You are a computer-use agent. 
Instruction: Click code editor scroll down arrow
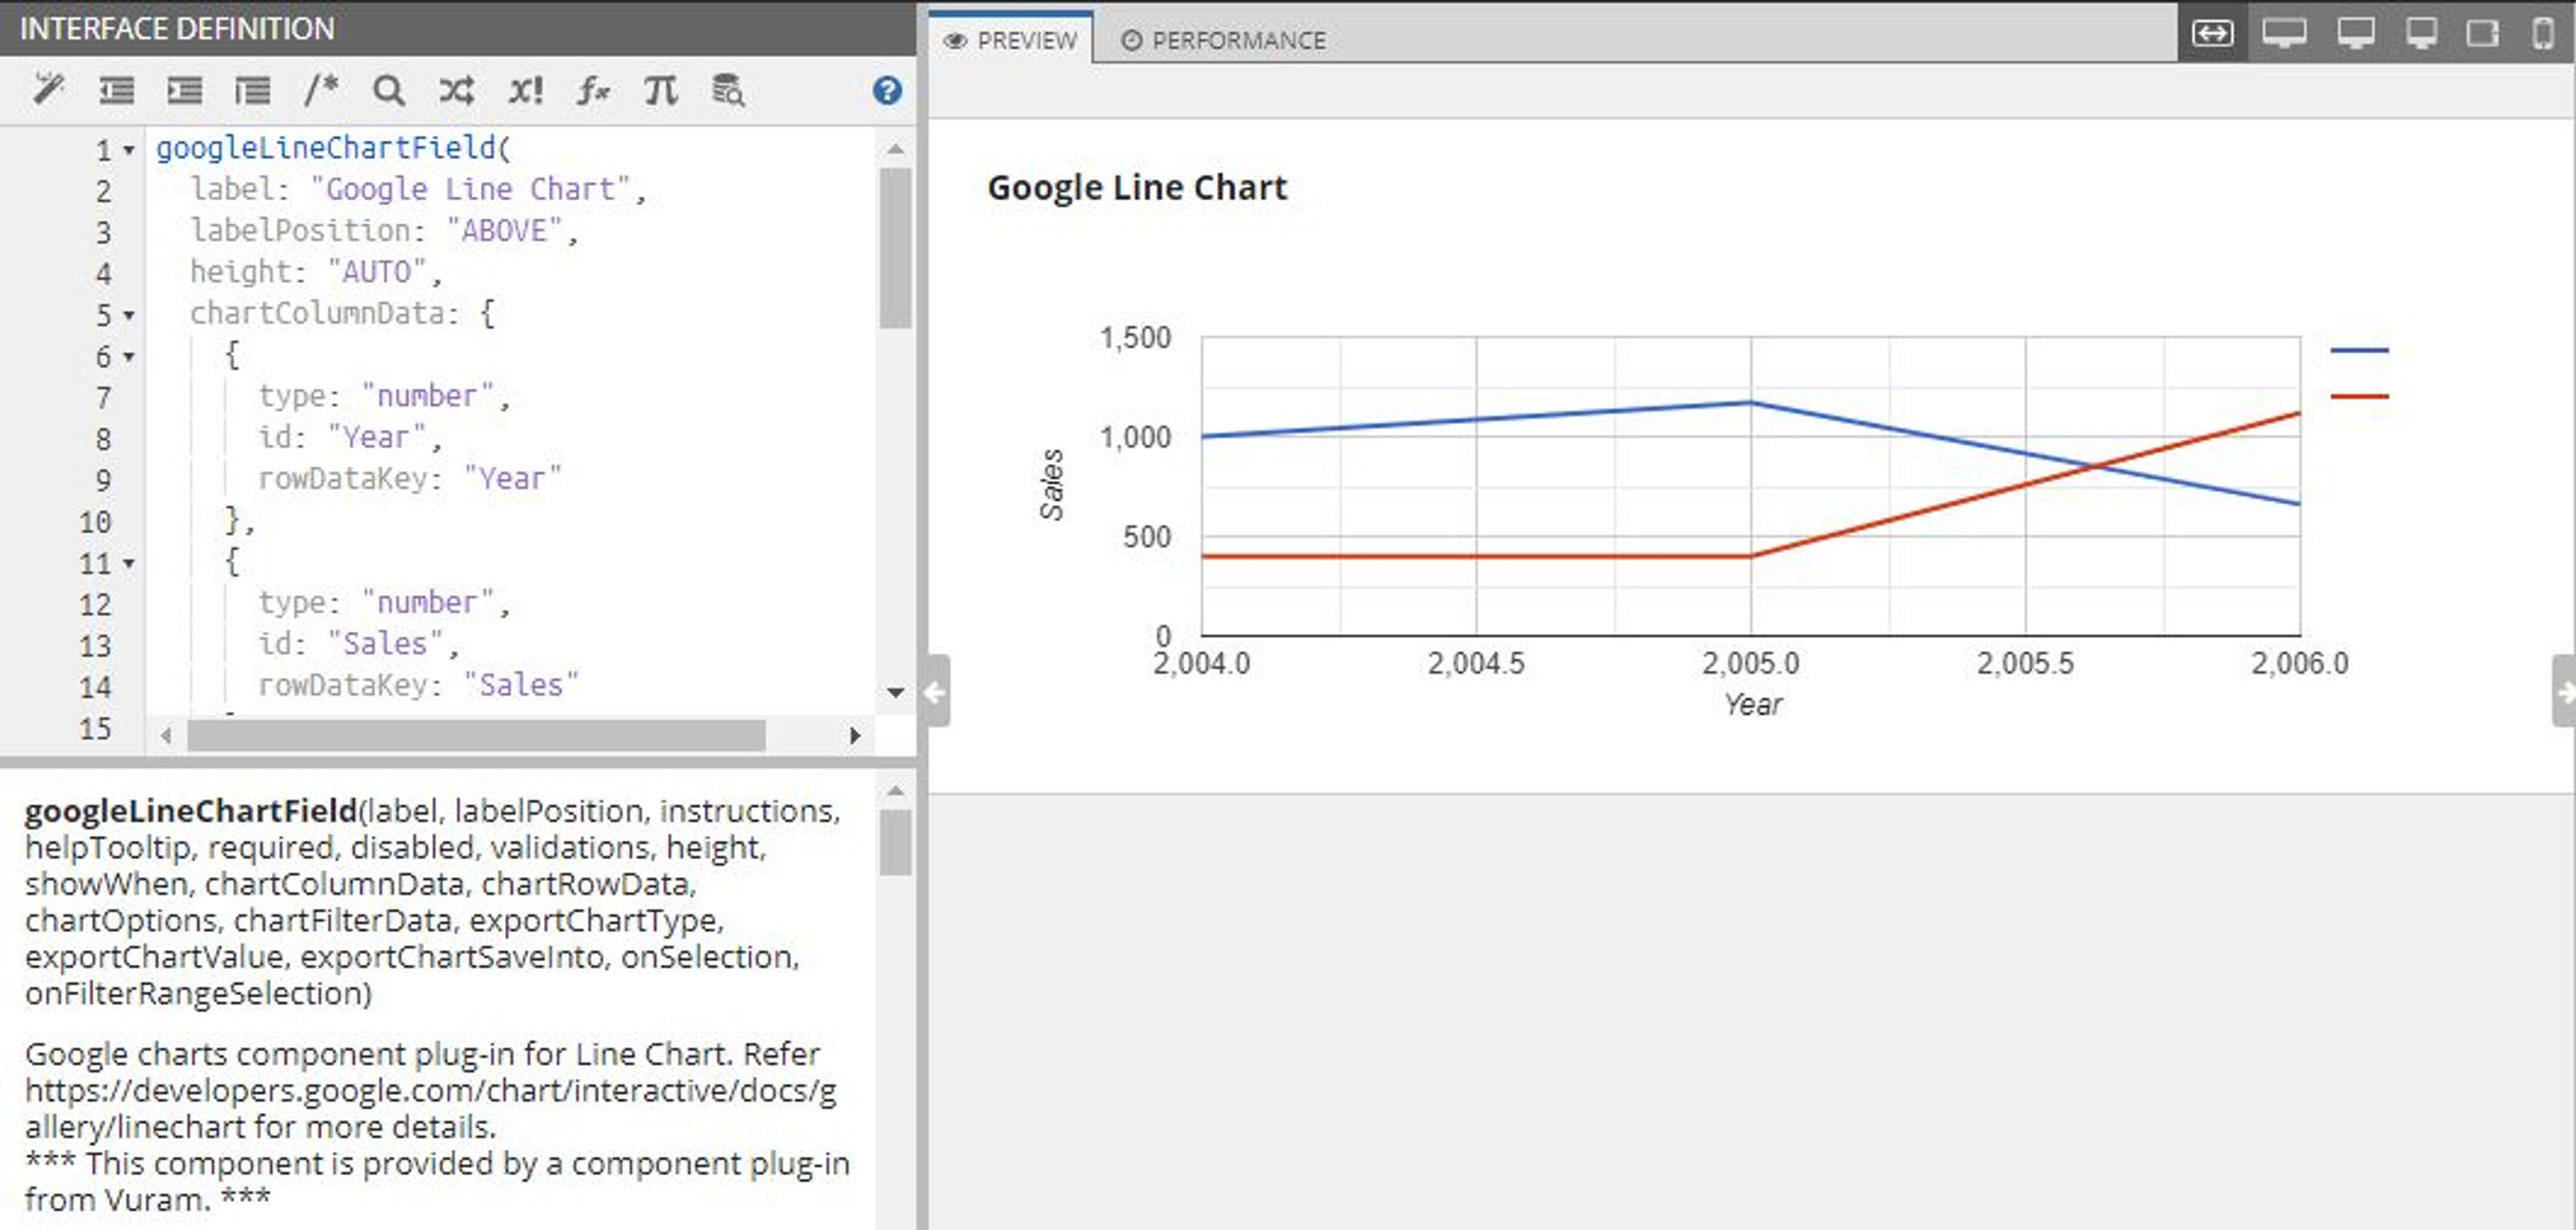pyautogui.click(x=896, y=692)
